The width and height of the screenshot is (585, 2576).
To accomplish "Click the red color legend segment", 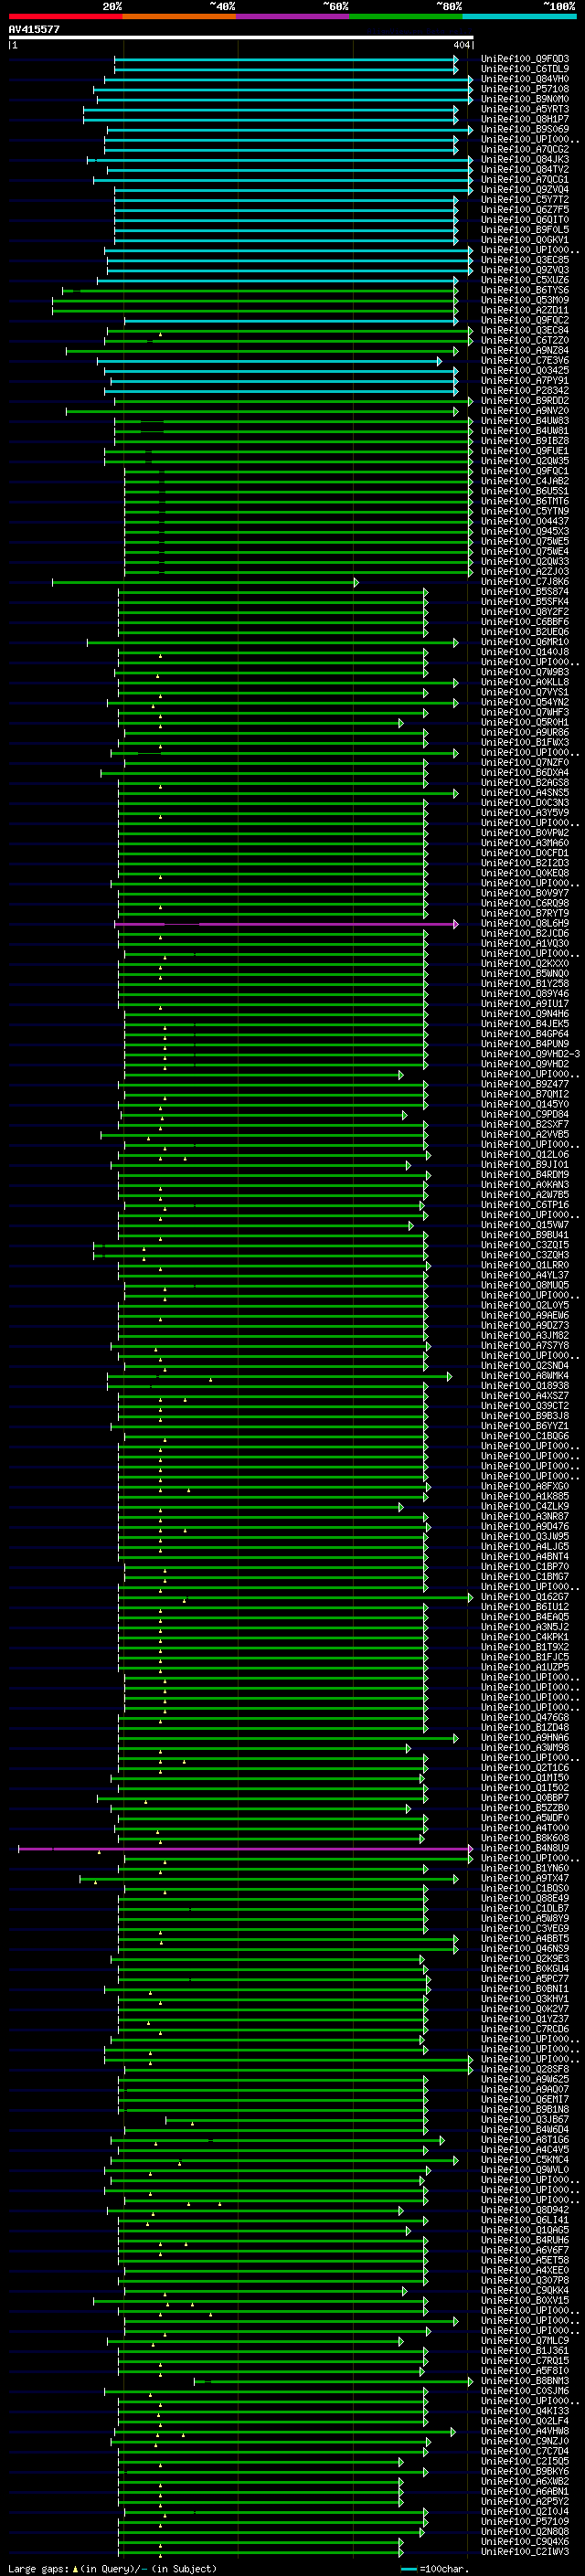I will [65, 16].
